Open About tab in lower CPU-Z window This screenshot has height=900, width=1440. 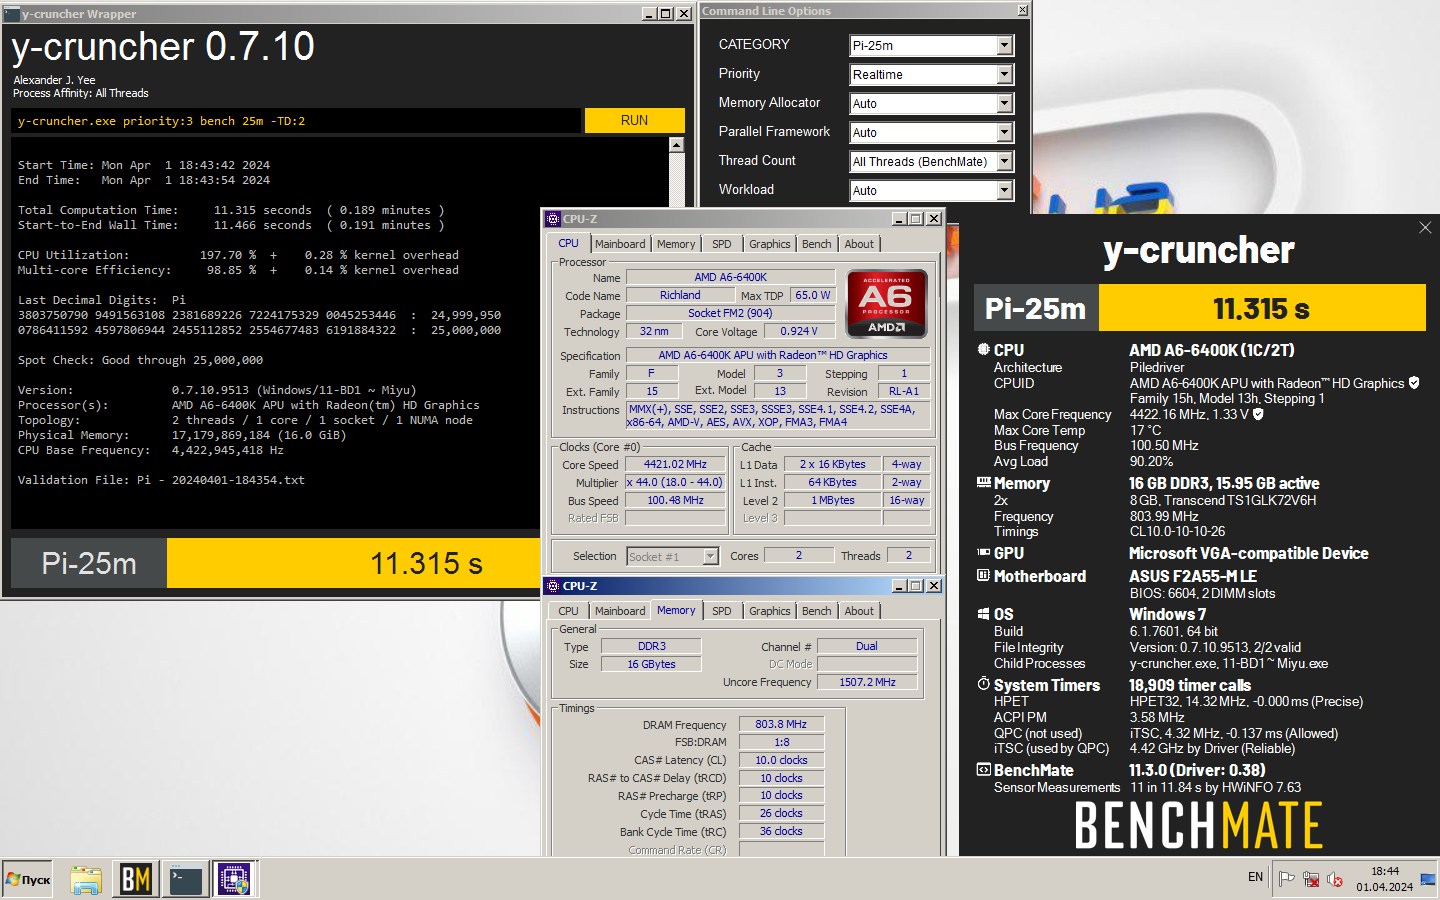coord(859,611)
